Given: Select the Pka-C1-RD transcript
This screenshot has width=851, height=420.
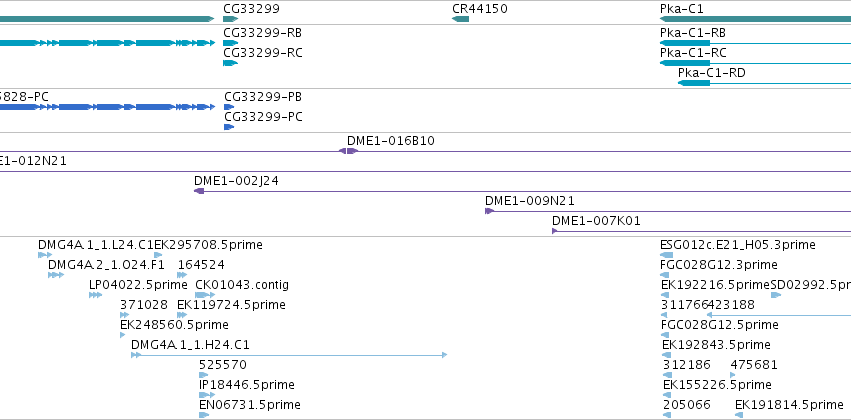Looking at the screenshot, I should [765, 83].
